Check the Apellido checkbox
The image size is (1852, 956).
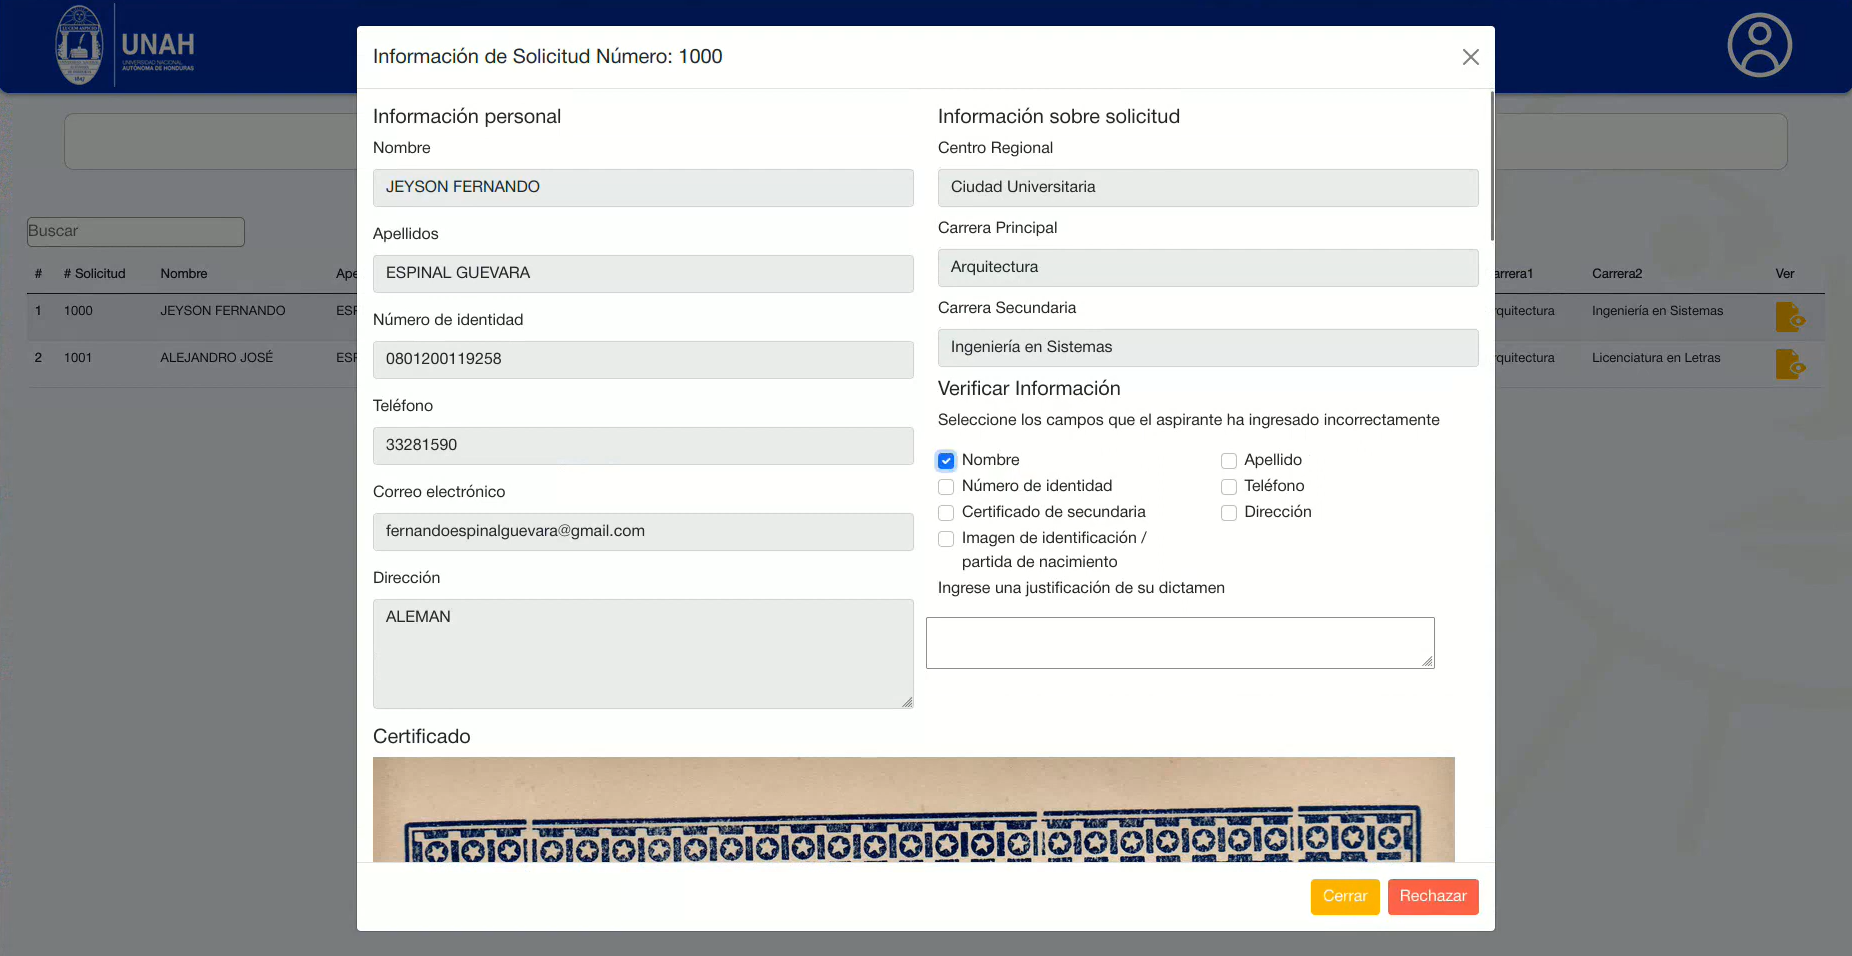click(1229, 461)
